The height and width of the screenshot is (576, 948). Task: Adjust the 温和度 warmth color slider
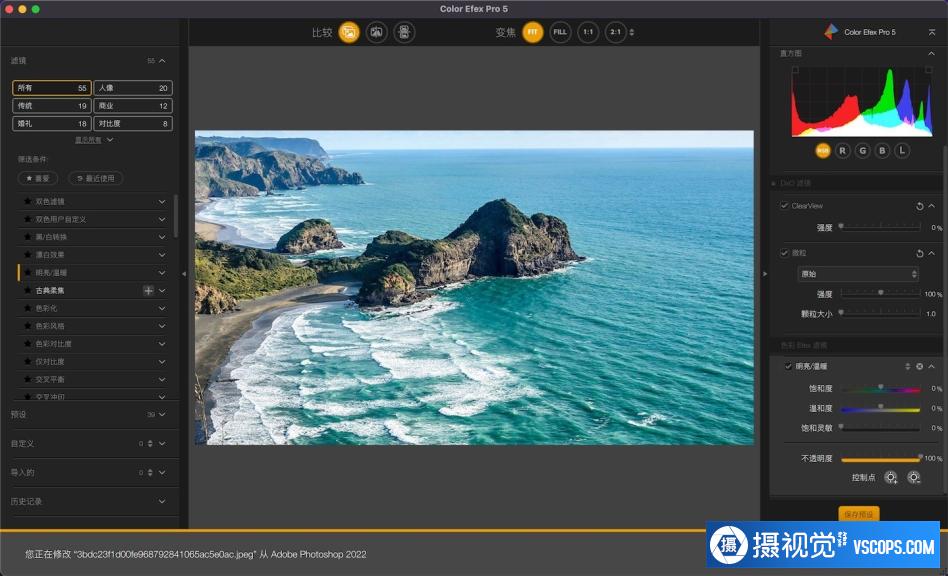(881, 409)
